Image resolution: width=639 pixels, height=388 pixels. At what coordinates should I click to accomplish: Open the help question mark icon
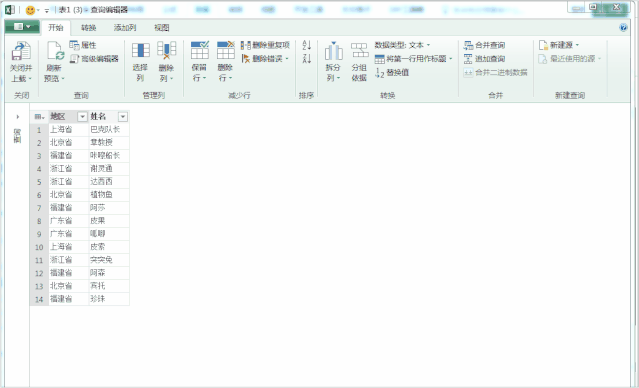623,28
